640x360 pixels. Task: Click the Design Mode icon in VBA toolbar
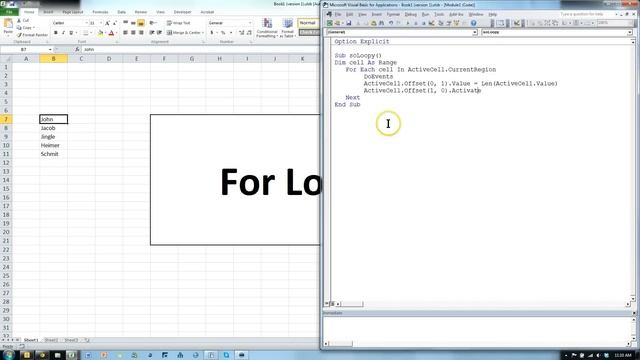(x=431, y=23)
